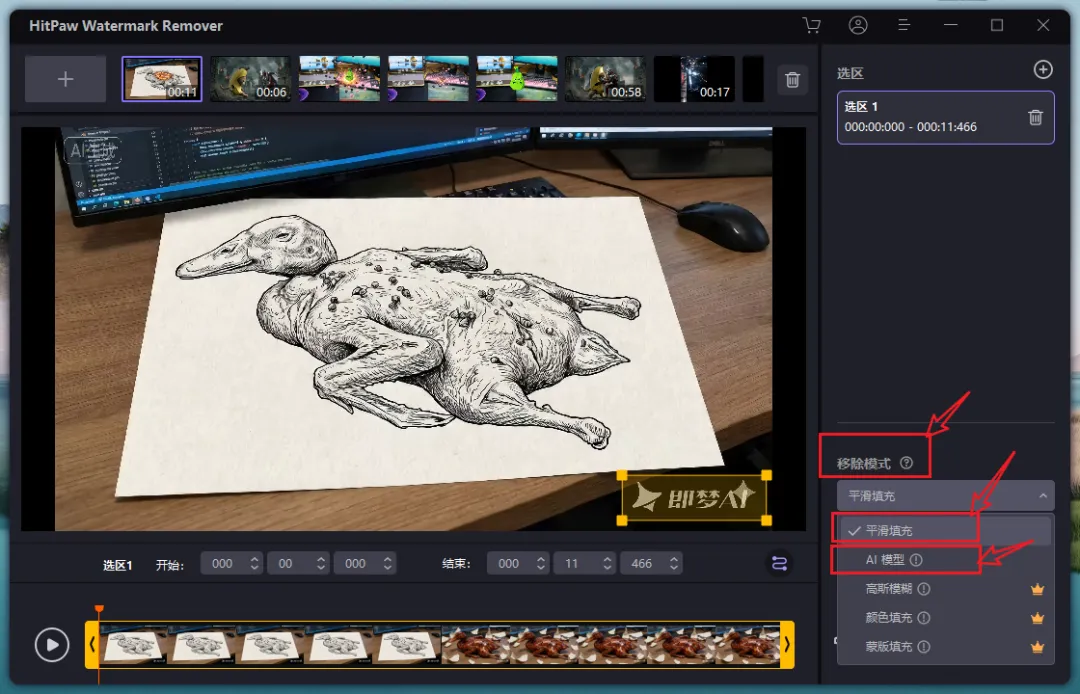Maximize the HitPaw Watermark Remover window

point(997,25)
